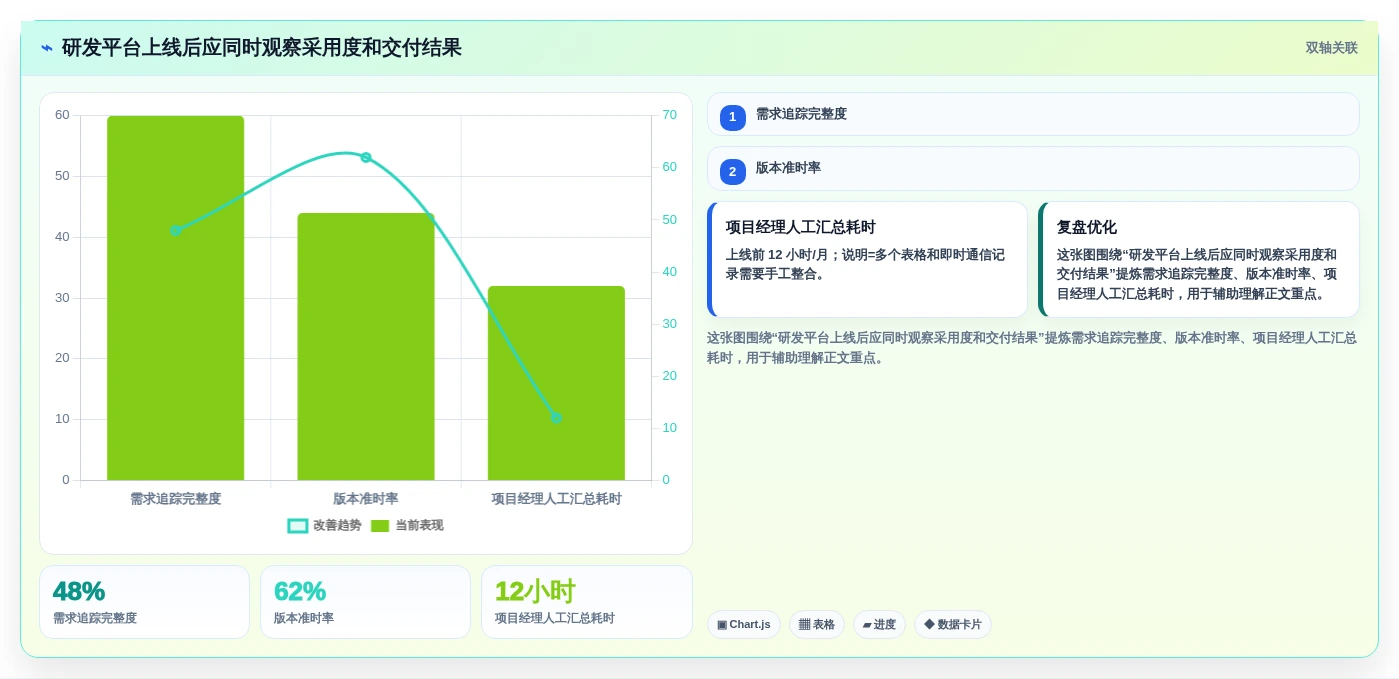This screenshot has width=1399, height=679.
Task: Click the left axis value 60
Action: pos(62,115)
